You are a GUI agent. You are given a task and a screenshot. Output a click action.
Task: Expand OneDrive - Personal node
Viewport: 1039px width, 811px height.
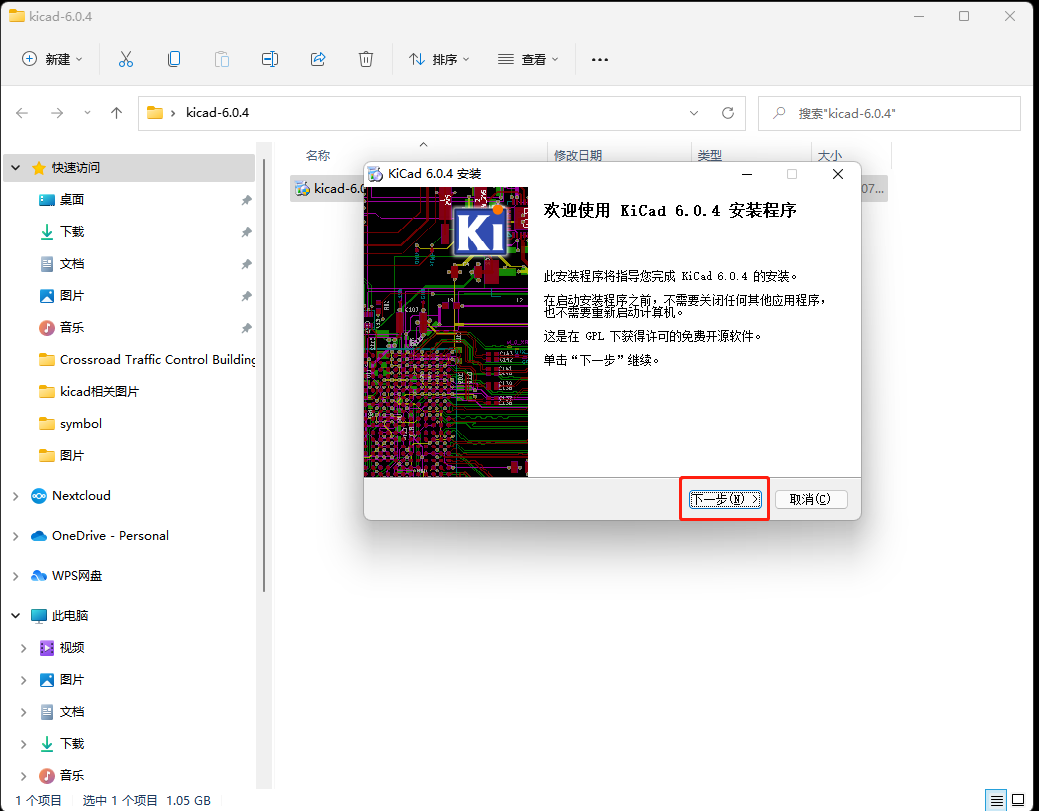(x=16, y=536)
